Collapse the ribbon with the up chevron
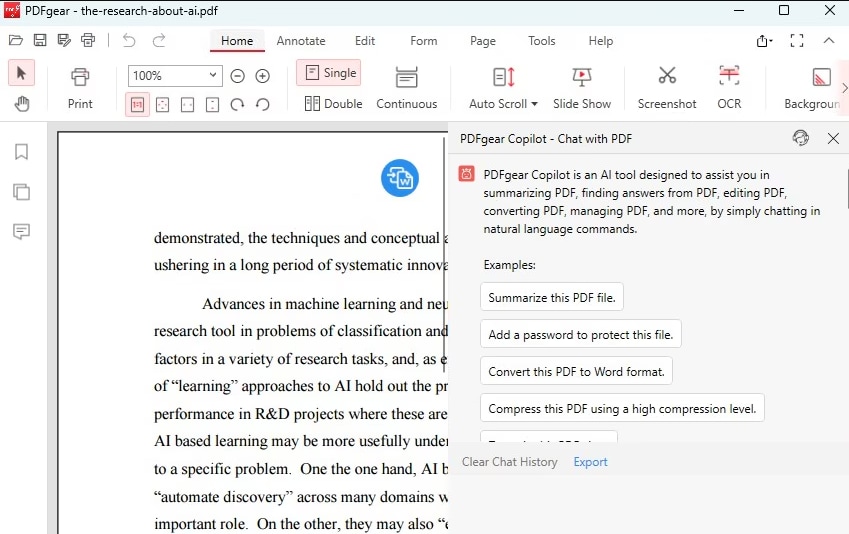 [829, 40]
